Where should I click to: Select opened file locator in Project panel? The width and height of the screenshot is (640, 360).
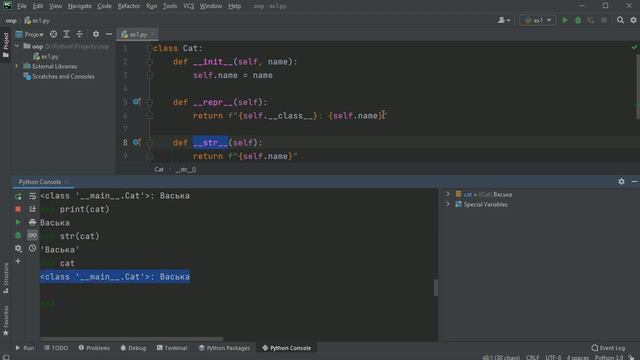pos(53,34)
